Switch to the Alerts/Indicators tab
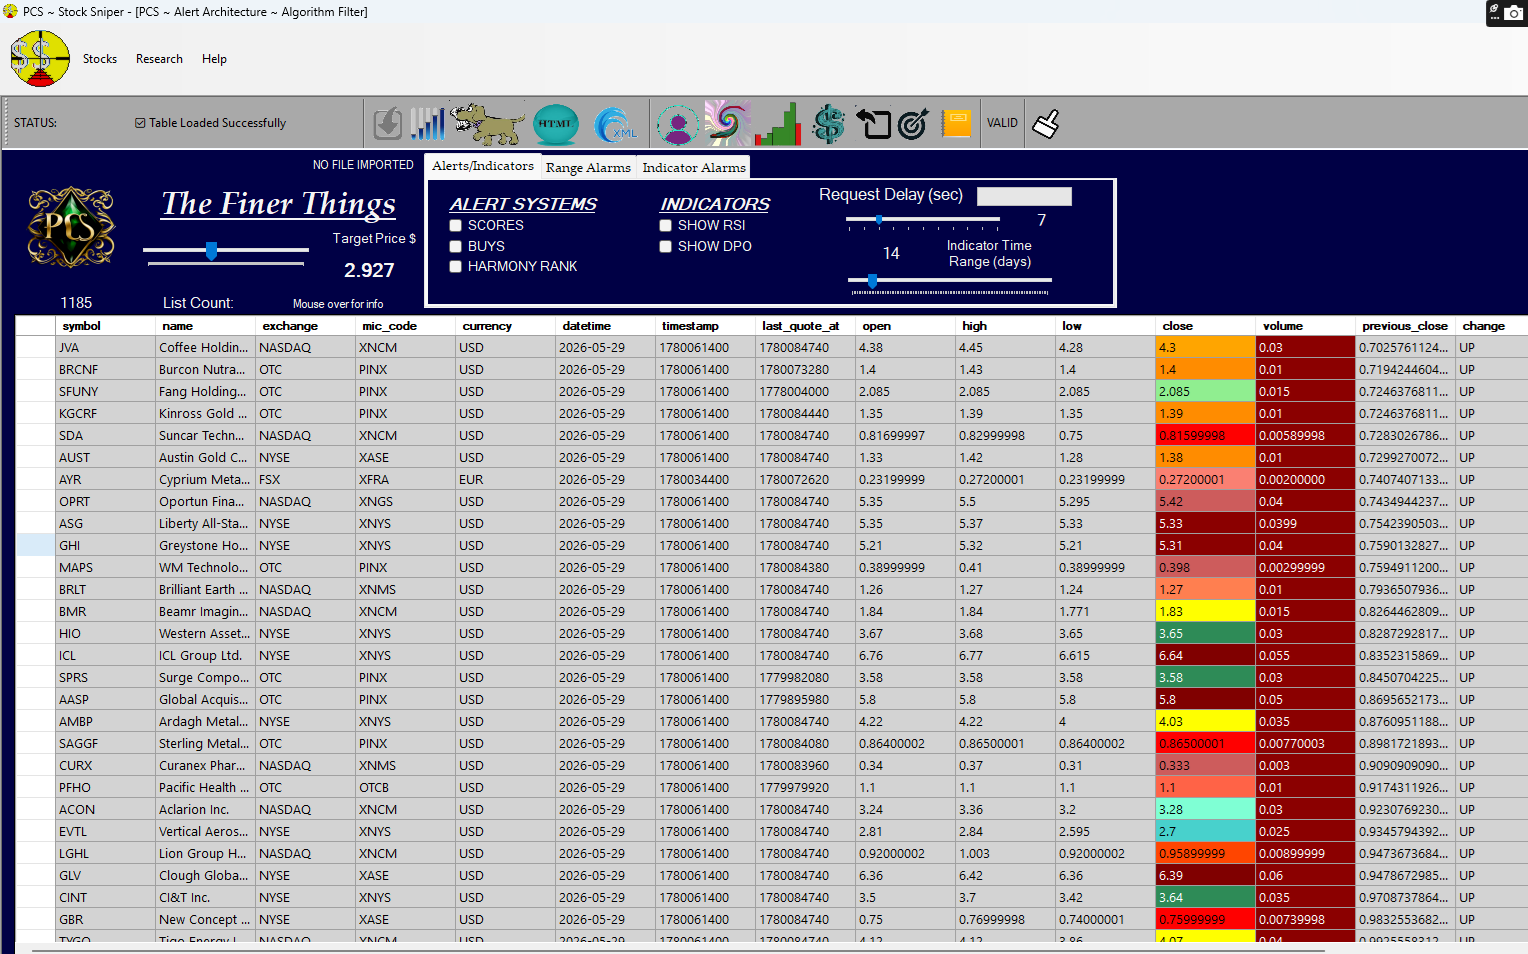 483,166
